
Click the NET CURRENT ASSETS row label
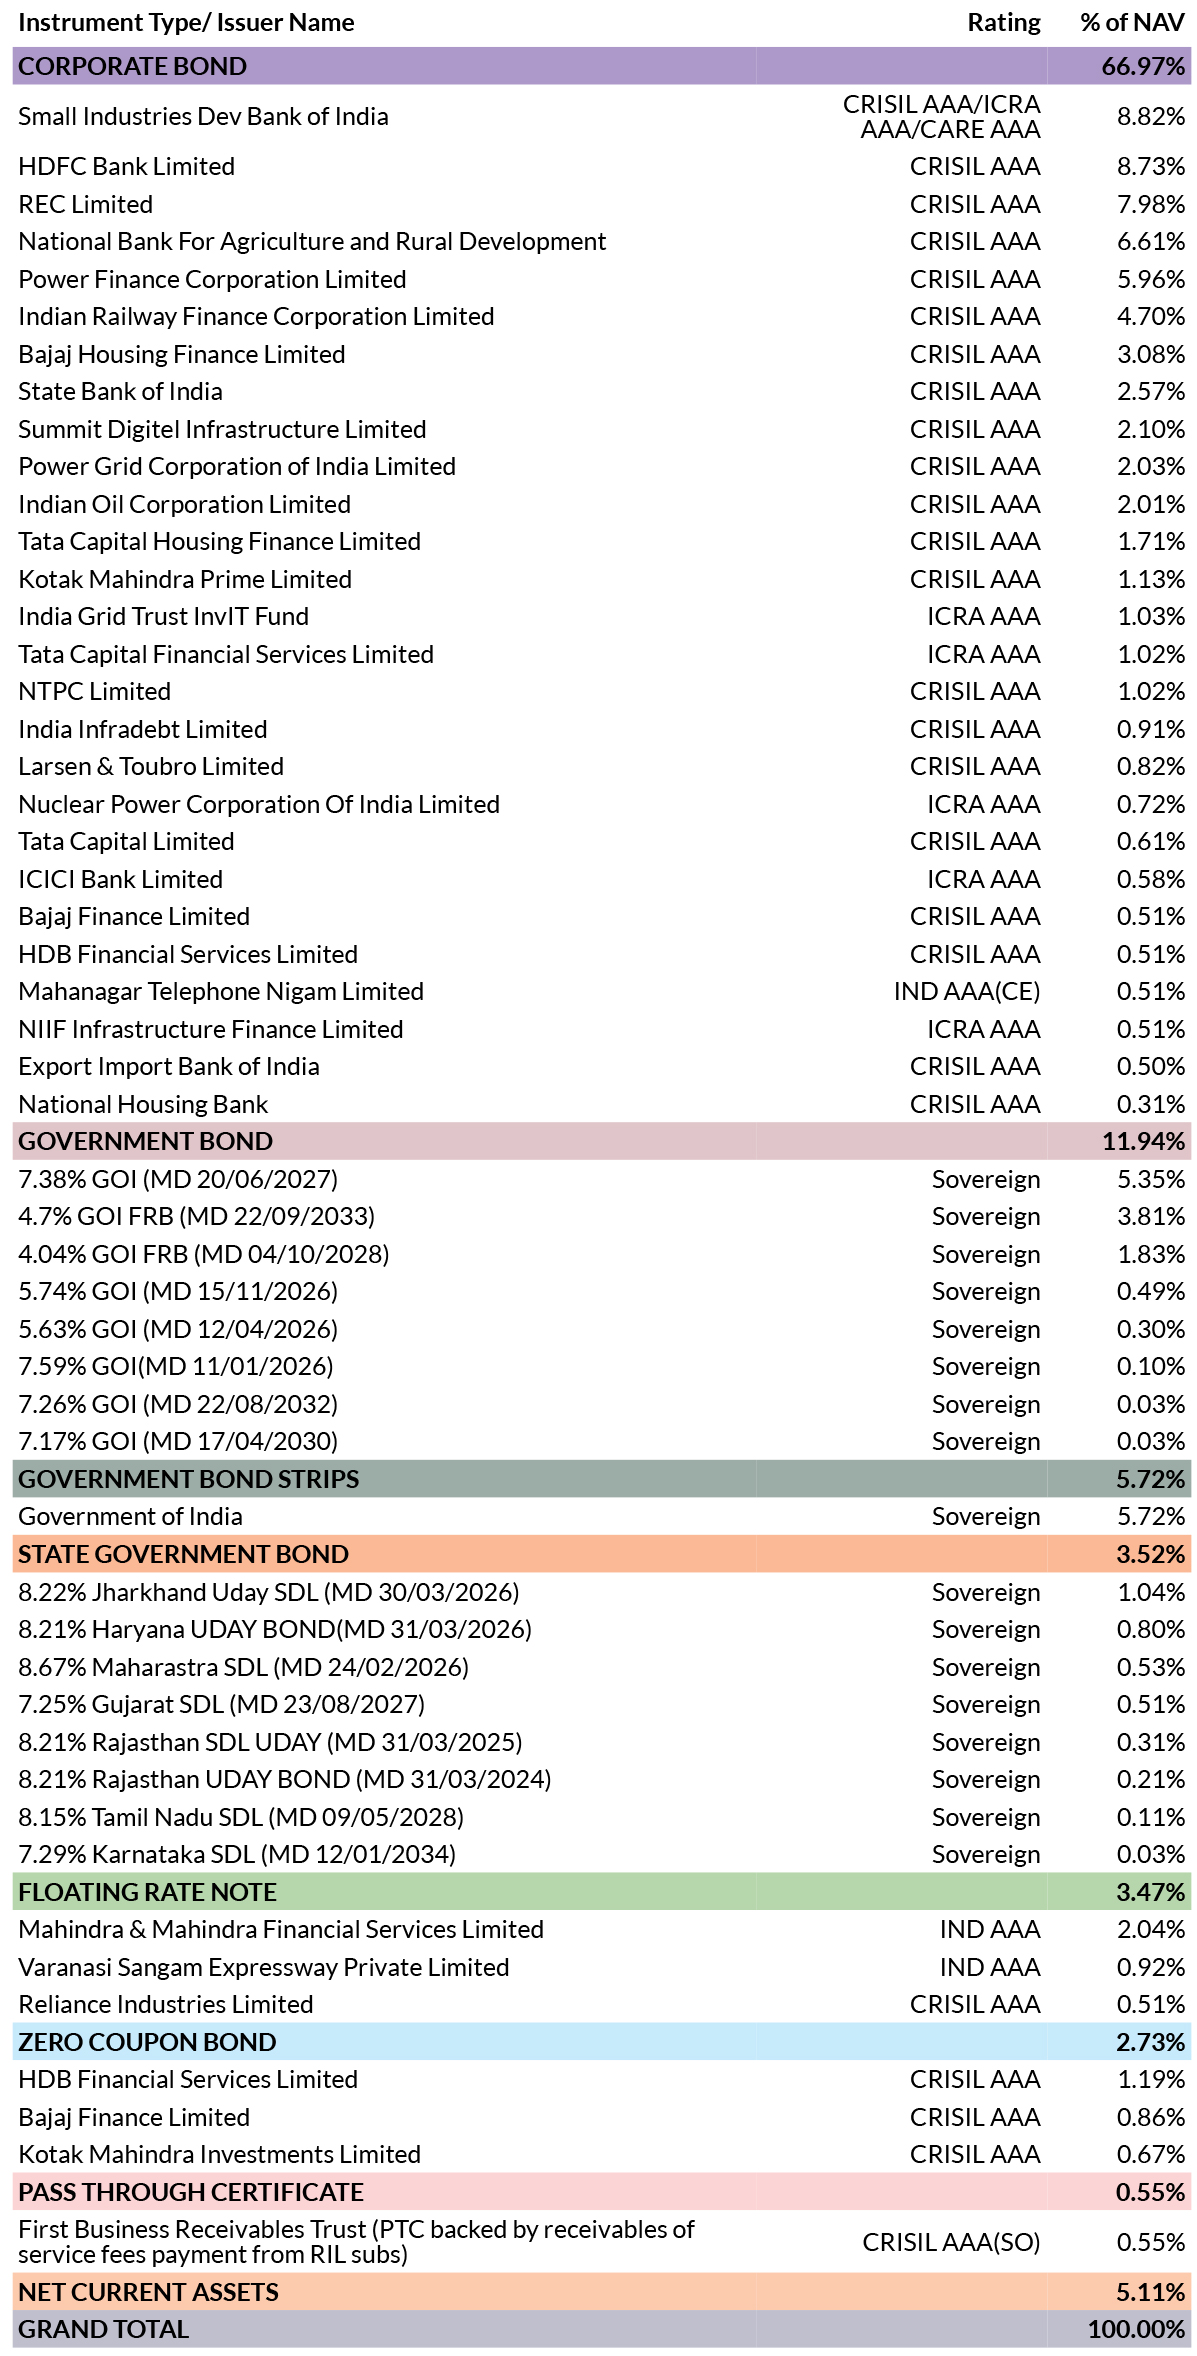148,2292
